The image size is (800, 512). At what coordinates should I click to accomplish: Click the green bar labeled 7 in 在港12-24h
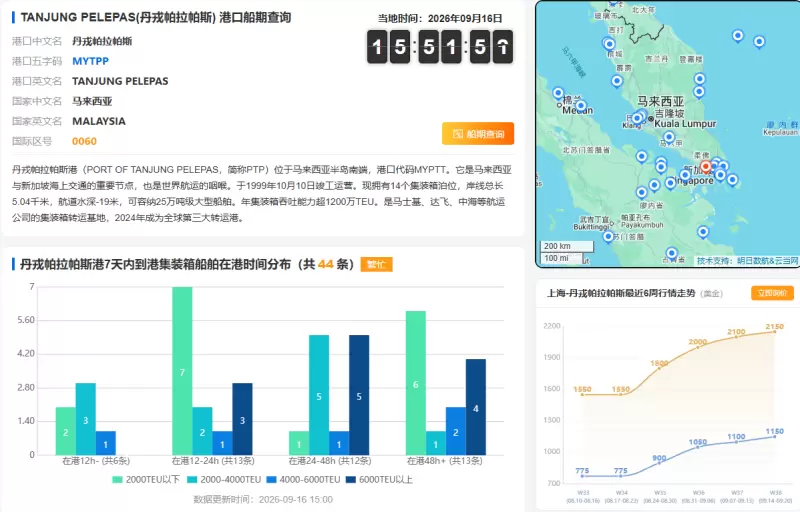[x=182, y=371]
